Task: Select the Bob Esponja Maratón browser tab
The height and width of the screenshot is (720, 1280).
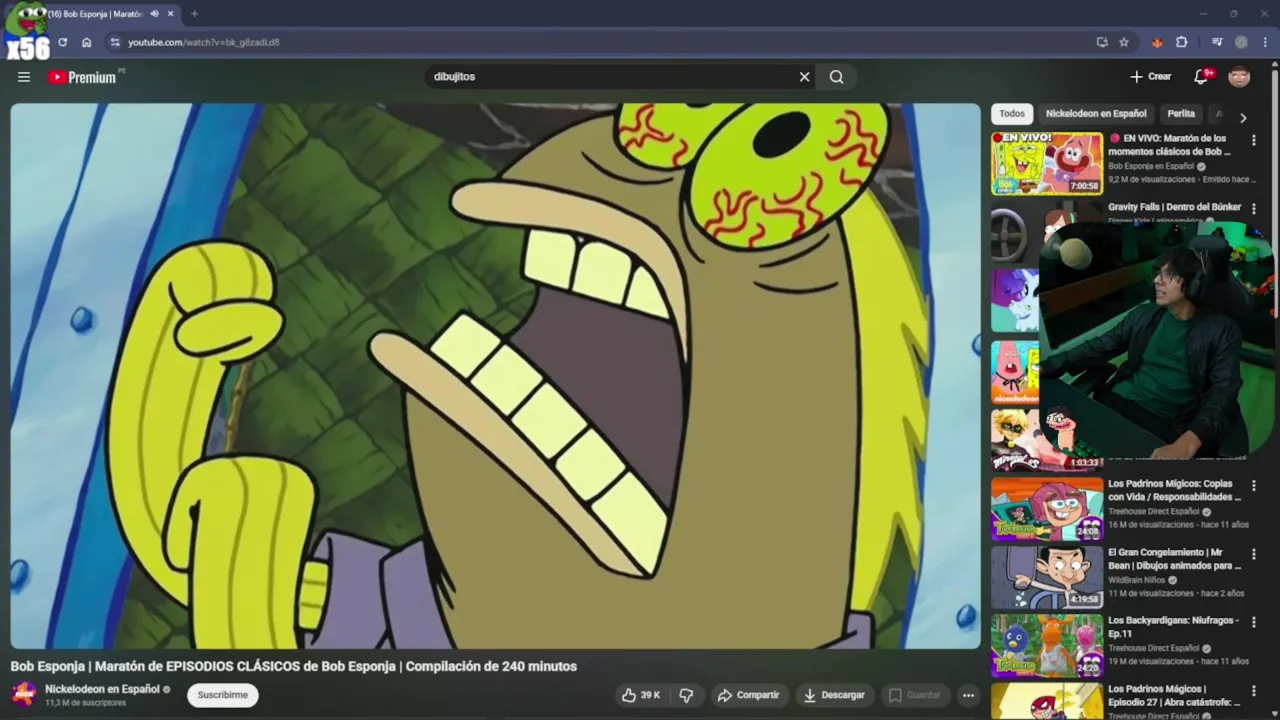Action: pos(96,14)
